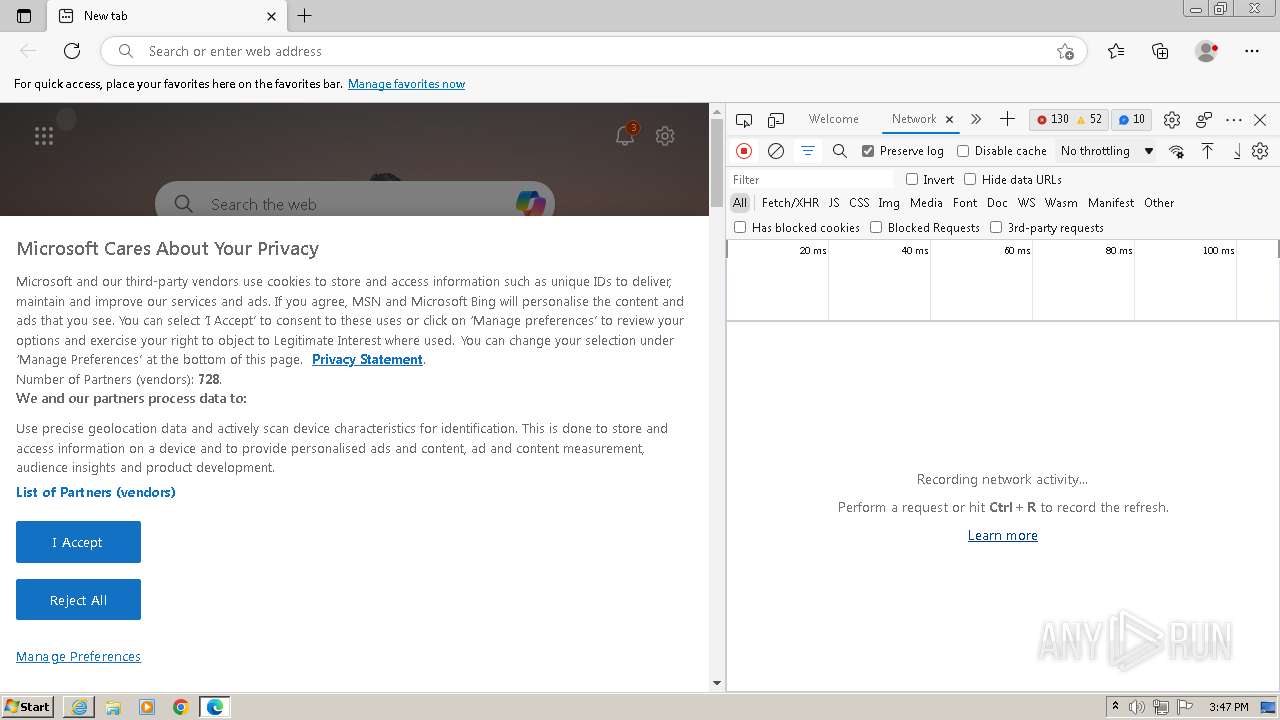The width and height of the screenshot is (1280, 720).
Task: Open new tab page settings gear
Action: pos(665,136)
